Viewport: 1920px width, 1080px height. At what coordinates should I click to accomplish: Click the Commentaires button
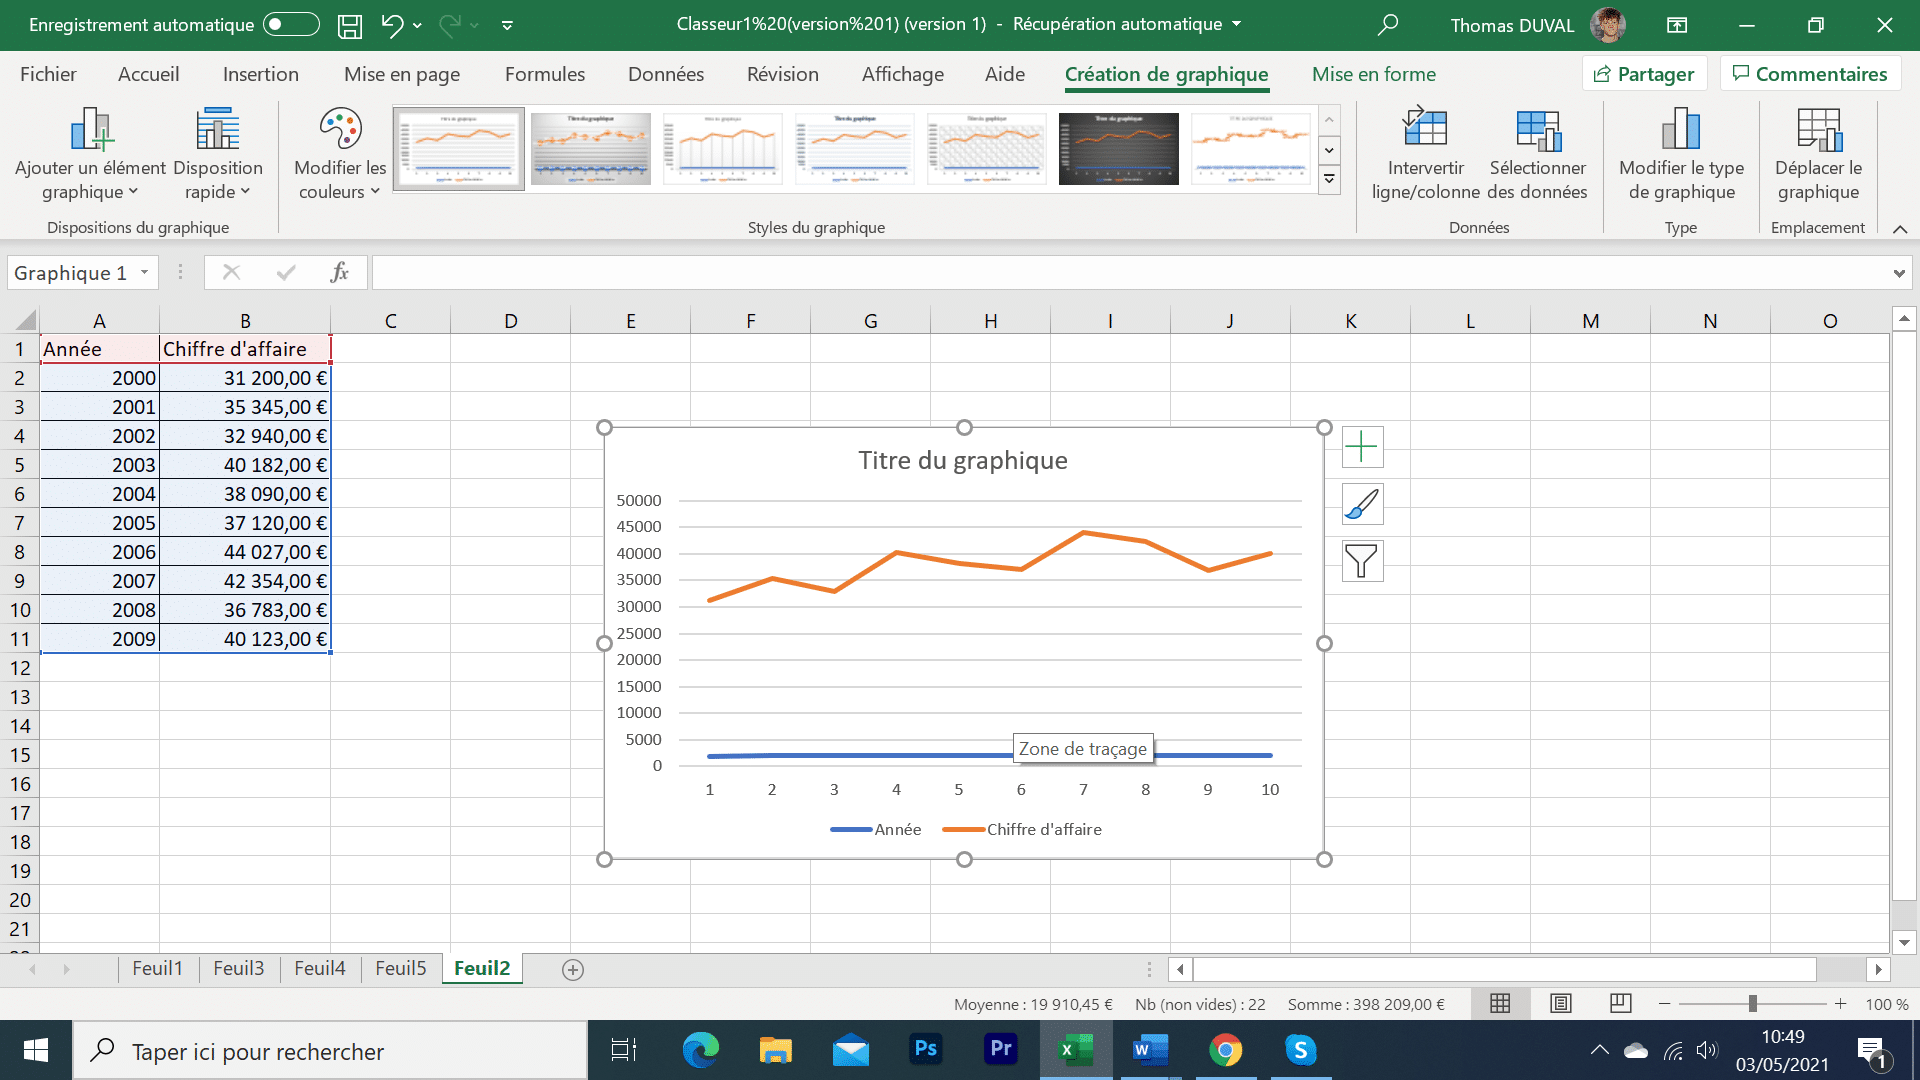coord(1811,73)
